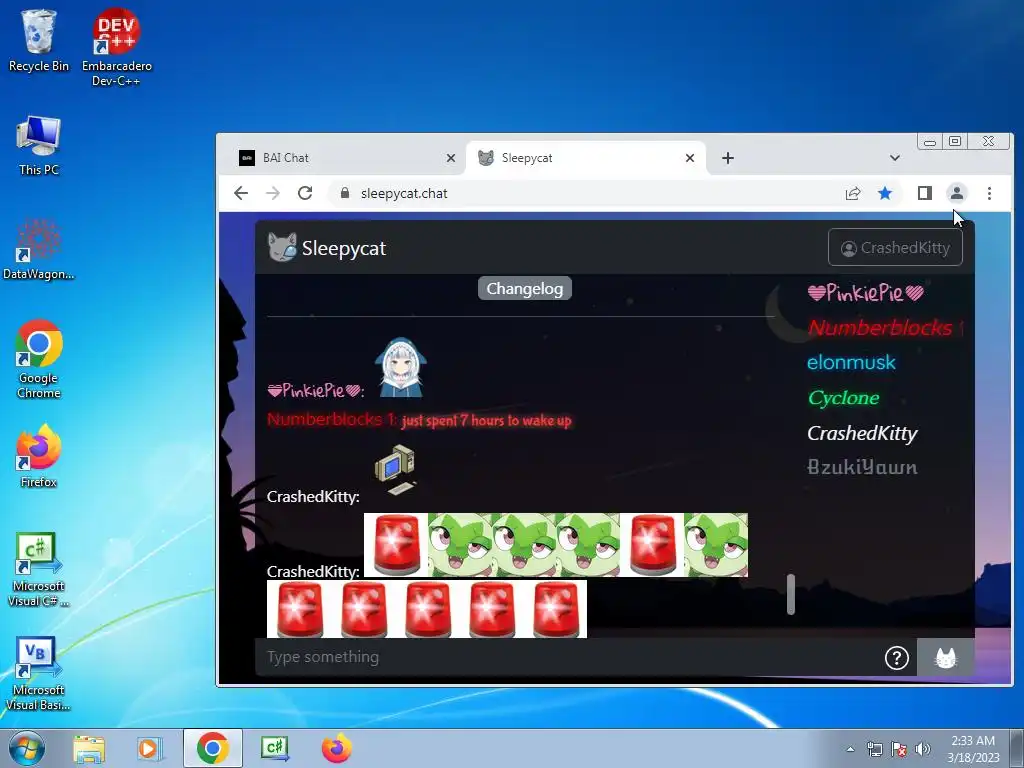1024x768 pixels.
Task: Close the BAI Chat tab
Action: (451, 158)
